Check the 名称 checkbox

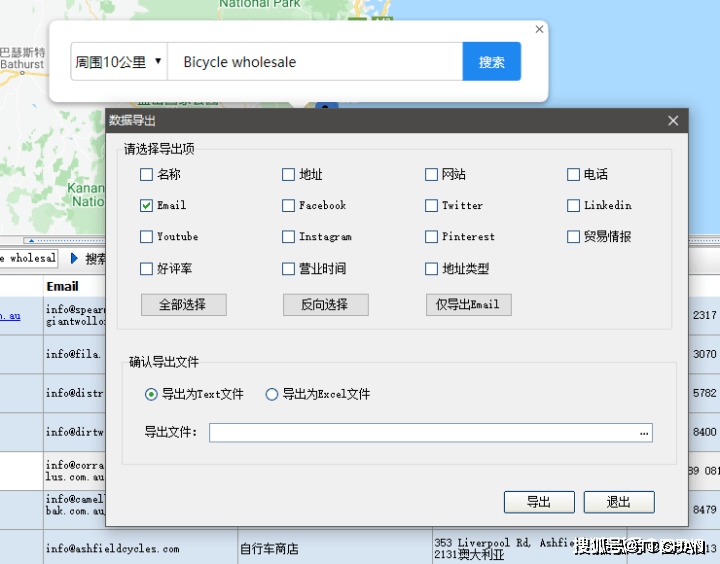click(146, 175)
